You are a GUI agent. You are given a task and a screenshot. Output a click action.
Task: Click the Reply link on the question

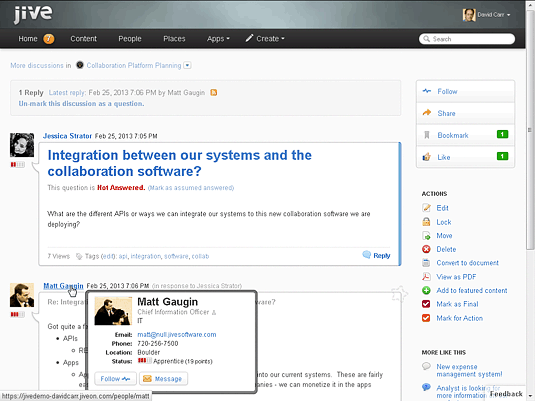[381, 256]
